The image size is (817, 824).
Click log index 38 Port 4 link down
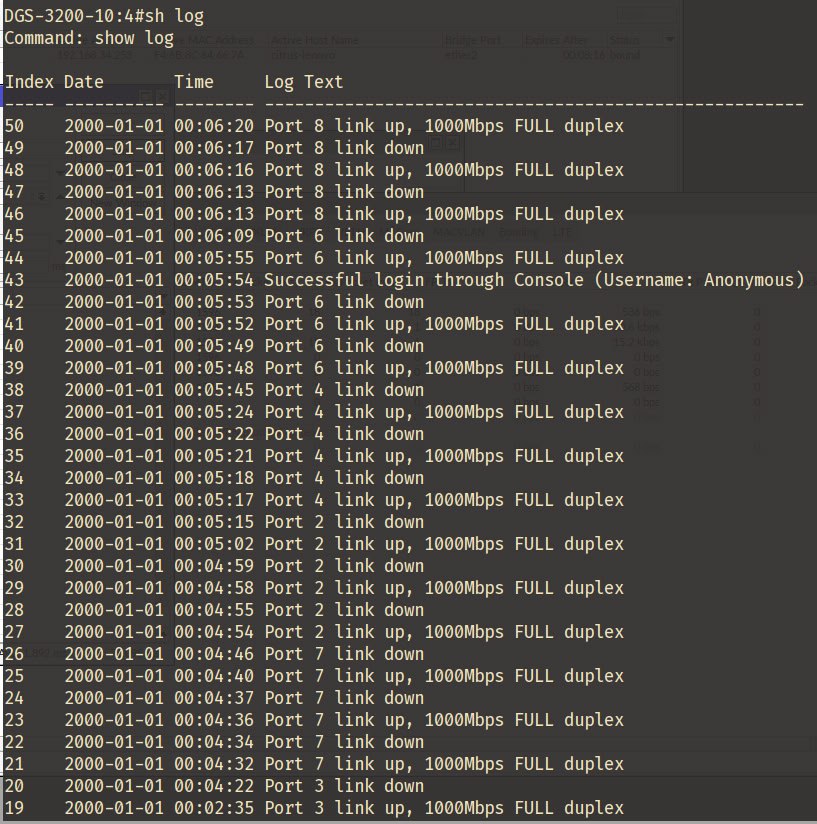coord(214,390)
